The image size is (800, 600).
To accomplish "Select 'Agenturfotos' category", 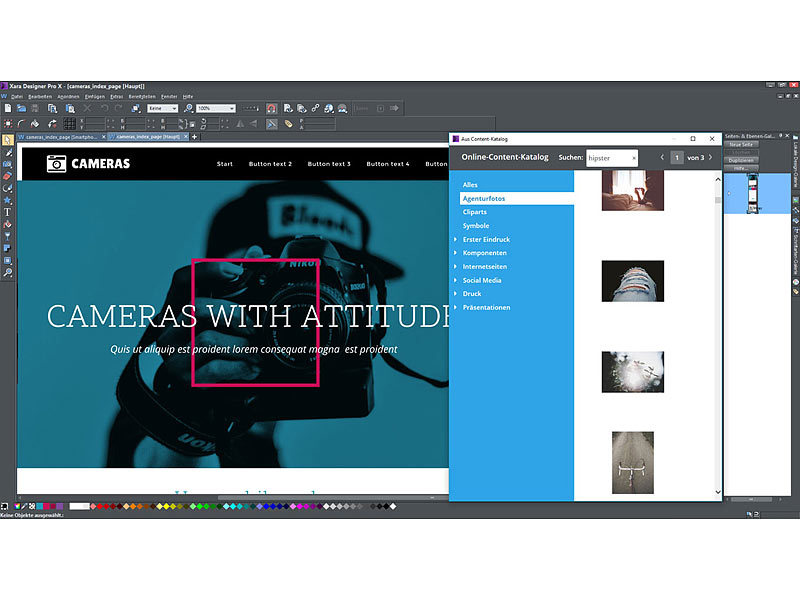I will pyautogui.click(x=516, y=198).
